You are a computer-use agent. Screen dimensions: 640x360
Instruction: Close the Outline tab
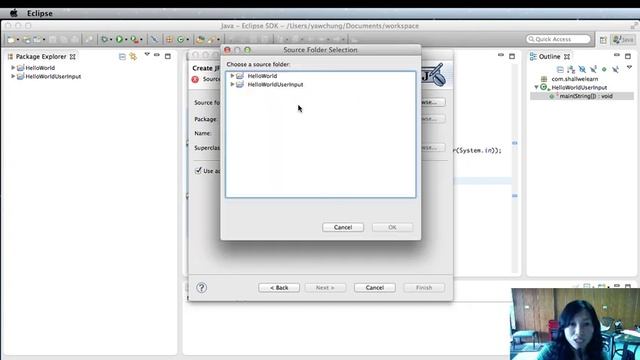[x=567, y=57]
